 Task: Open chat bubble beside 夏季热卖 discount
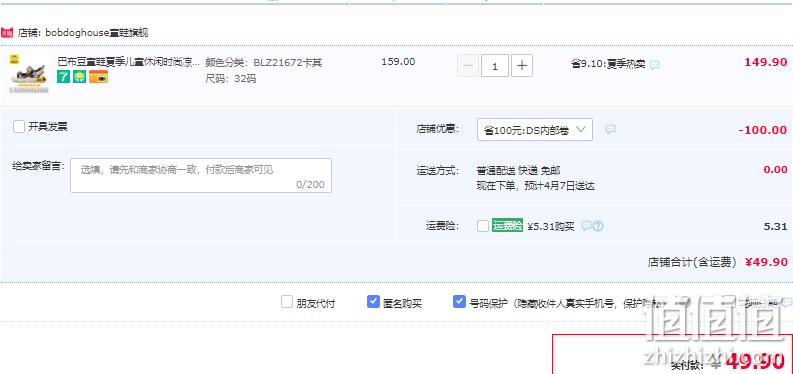(x=654, y=65)
